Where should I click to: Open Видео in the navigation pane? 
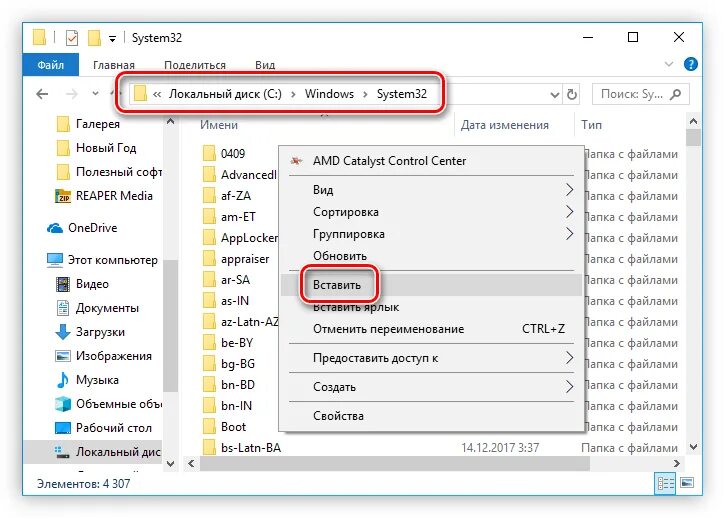(x=82, y=284)
